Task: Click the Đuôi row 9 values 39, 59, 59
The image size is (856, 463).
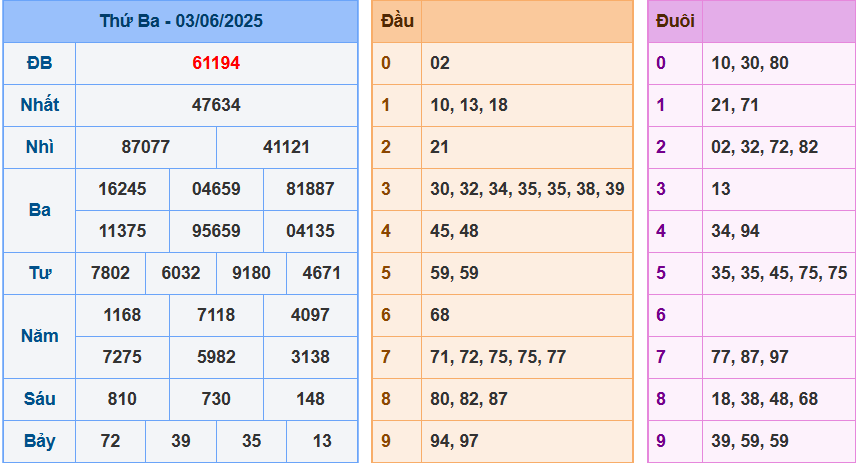Action: coord(750,441)
